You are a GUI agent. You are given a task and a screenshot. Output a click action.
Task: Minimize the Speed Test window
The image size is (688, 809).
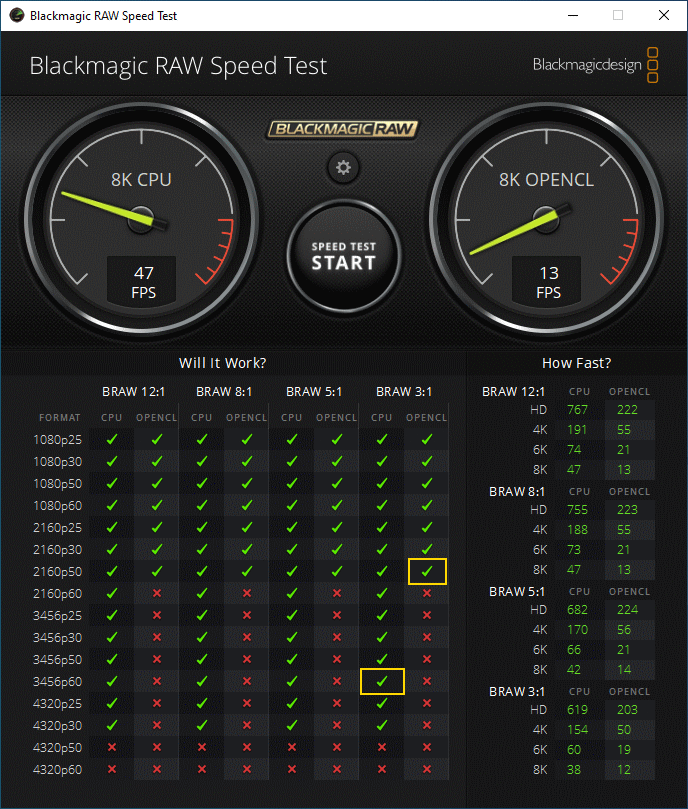tap(572, 15)
